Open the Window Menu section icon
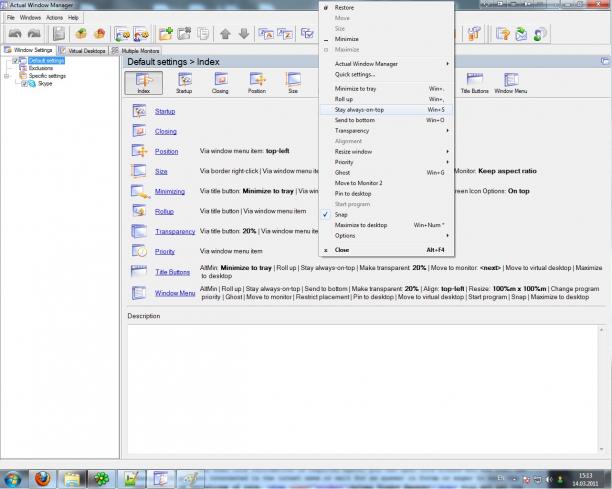The image size is (612, 489). pyautogui.click(x=511, y=83)
